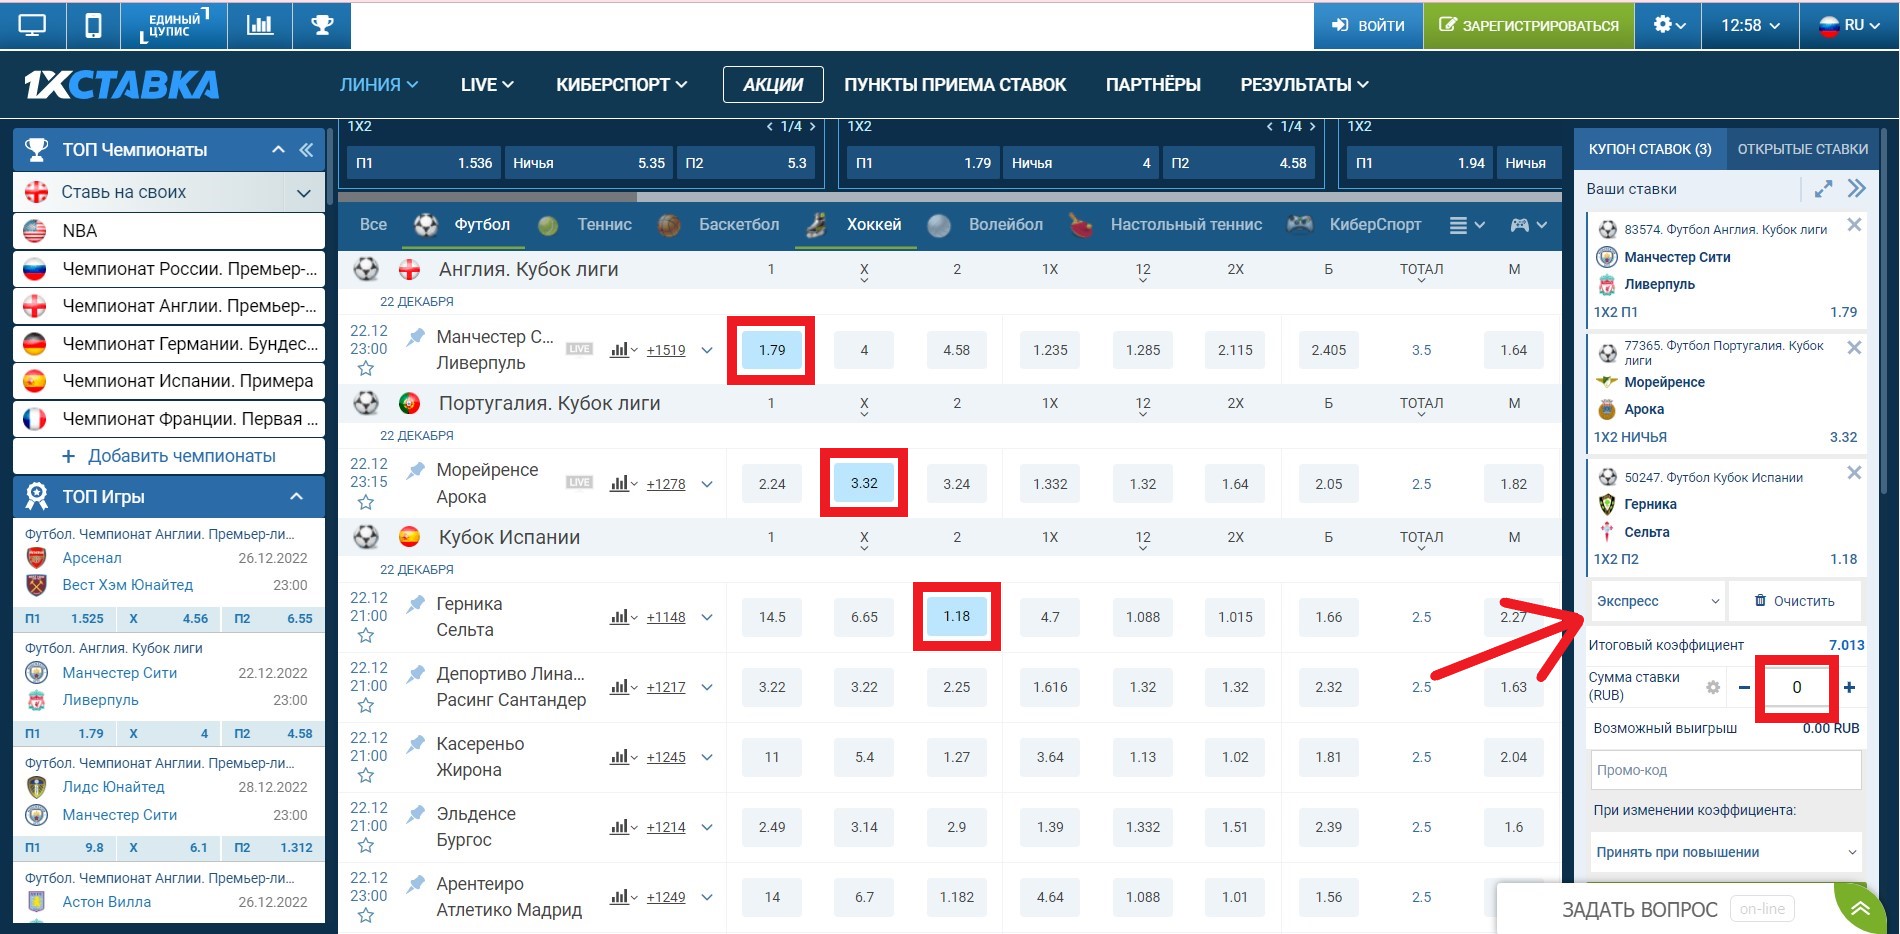Add Герника–Сельта match to favorites star
Image resolution: width=1900 pixels, height=934 pixels.
pos(366,636)
